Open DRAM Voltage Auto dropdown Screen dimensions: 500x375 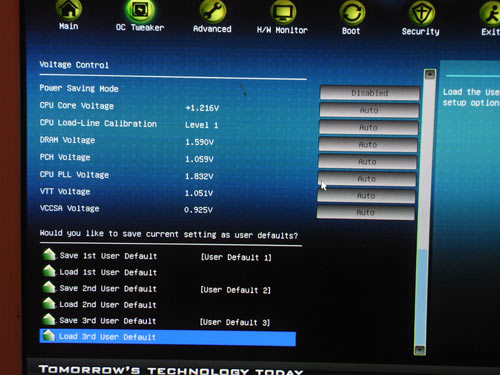368,145
